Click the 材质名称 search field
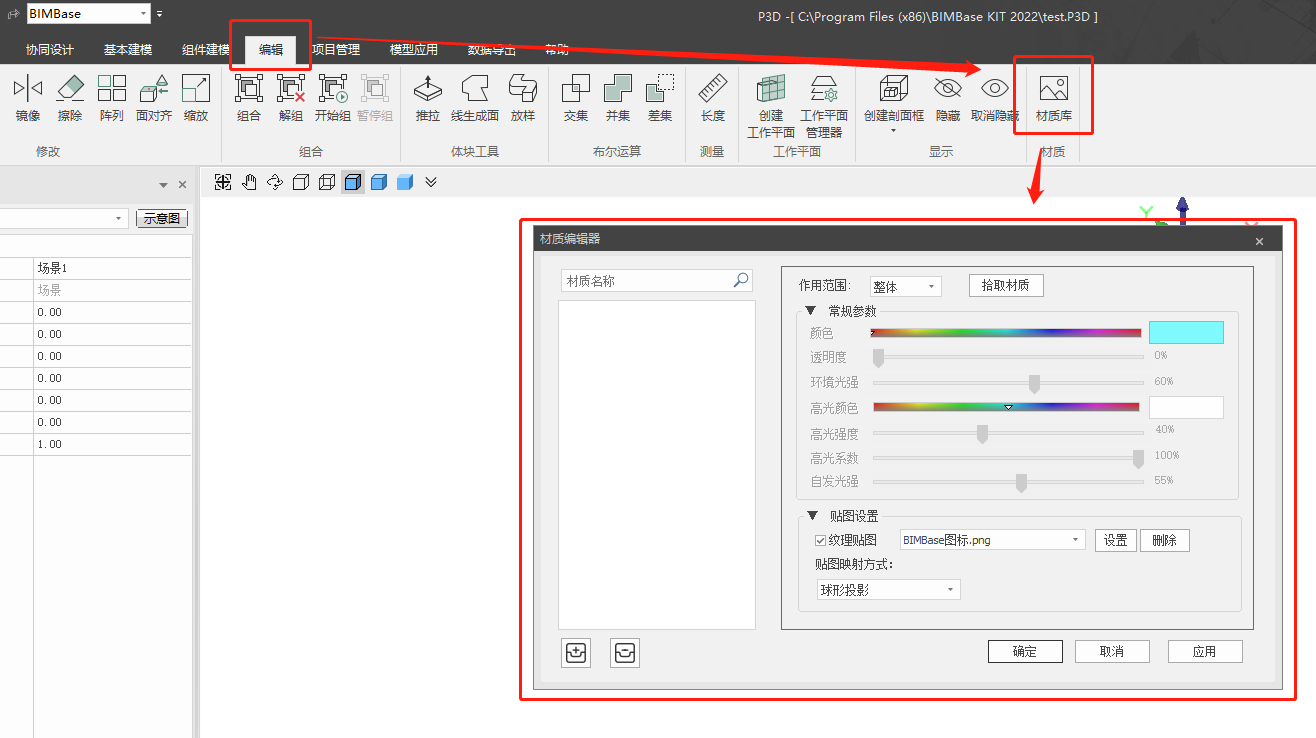 [646, 281]
